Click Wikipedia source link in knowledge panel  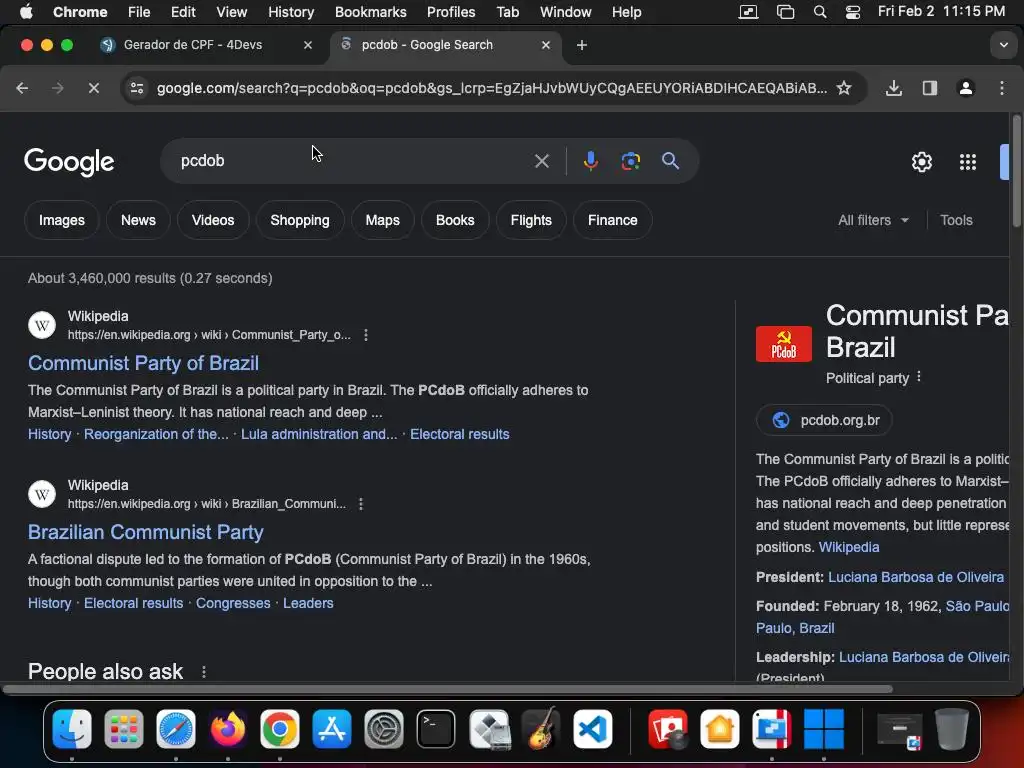[848, 547]
